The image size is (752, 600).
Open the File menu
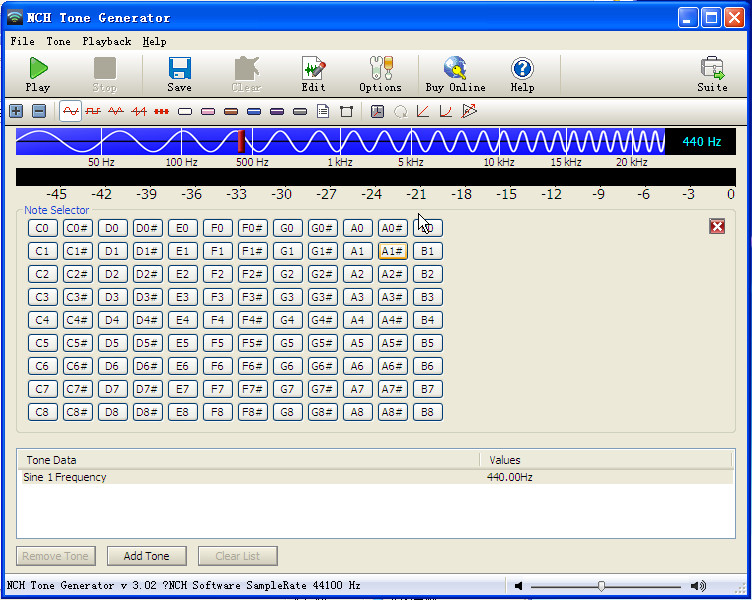point(22,42)
